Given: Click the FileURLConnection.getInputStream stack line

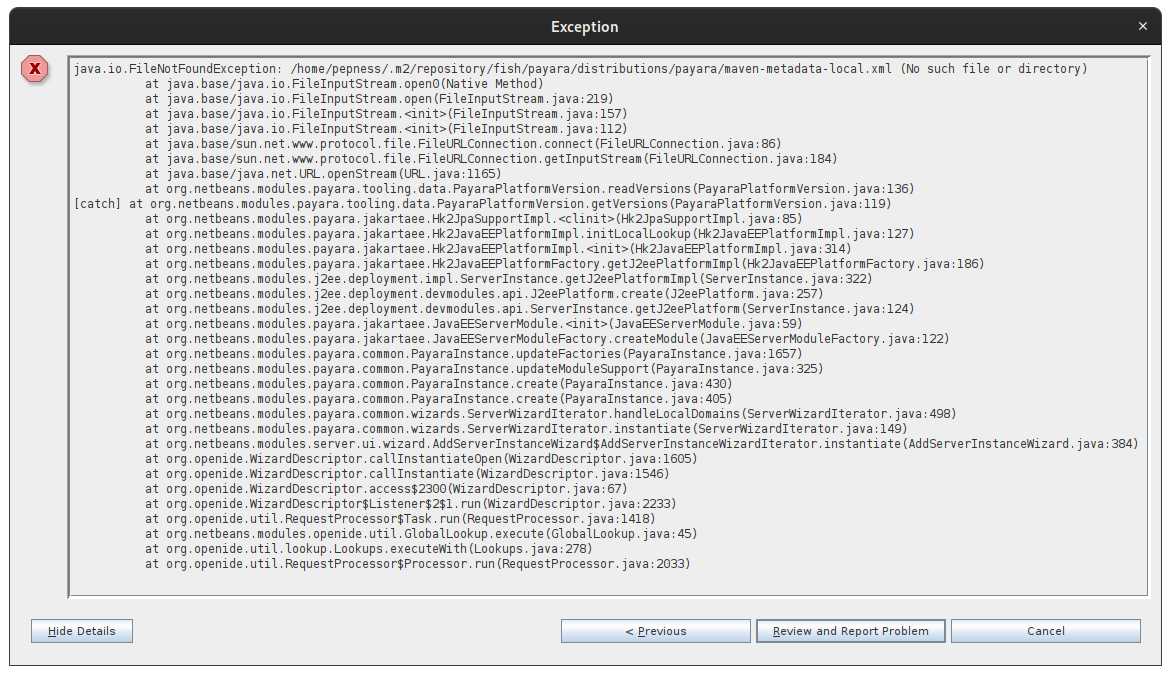Looking at the screenshot, I should (491, 158).
